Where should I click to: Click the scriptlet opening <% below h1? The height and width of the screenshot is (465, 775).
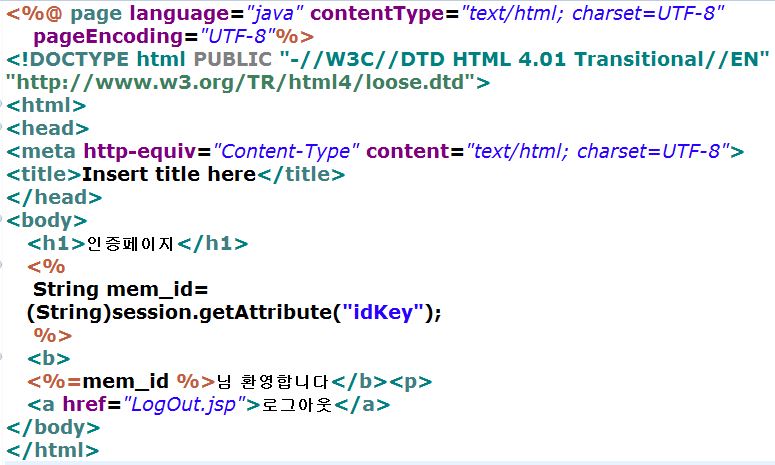(46, 267)
